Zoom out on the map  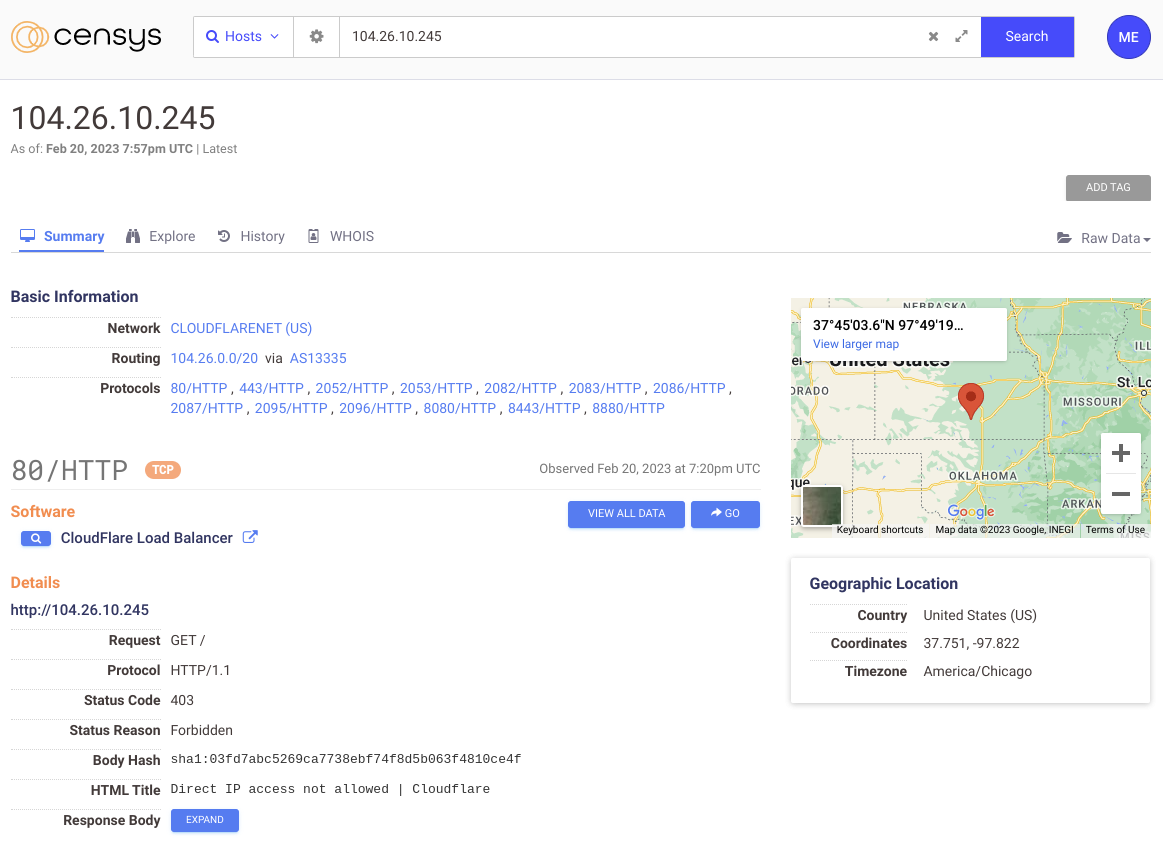(1120, 494)
